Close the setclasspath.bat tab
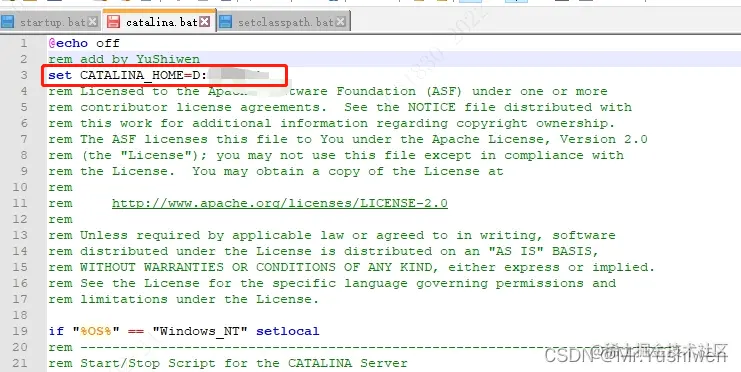The image size is (741, 372). click(x=341, y=22)
